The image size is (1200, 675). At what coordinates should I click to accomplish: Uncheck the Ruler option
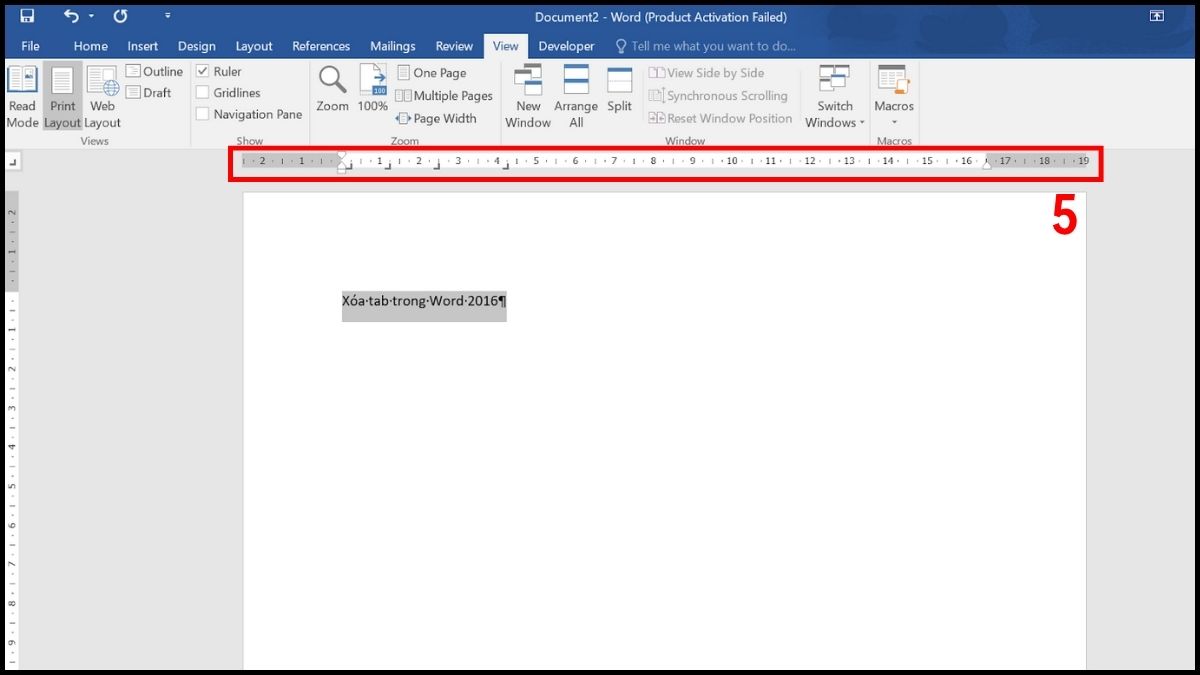(205, 71)
